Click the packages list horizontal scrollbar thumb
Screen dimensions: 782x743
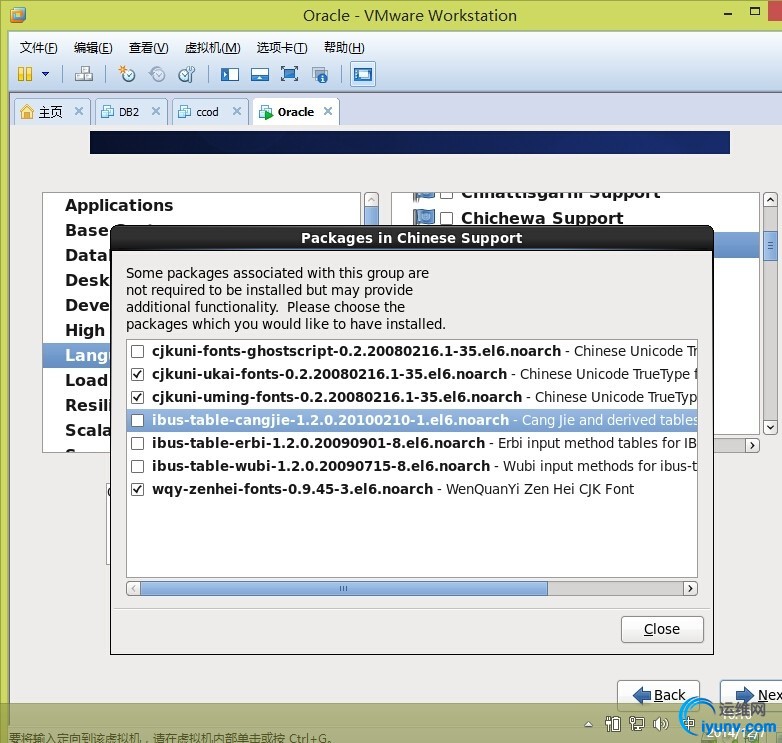point(344,588)
